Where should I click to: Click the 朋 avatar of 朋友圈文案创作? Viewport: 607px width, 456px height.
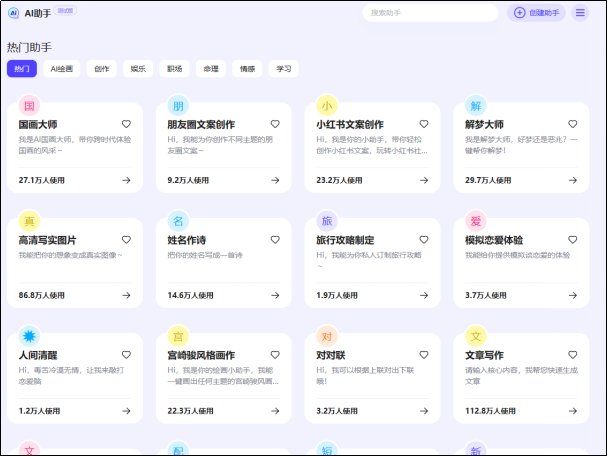coord(178,106)
